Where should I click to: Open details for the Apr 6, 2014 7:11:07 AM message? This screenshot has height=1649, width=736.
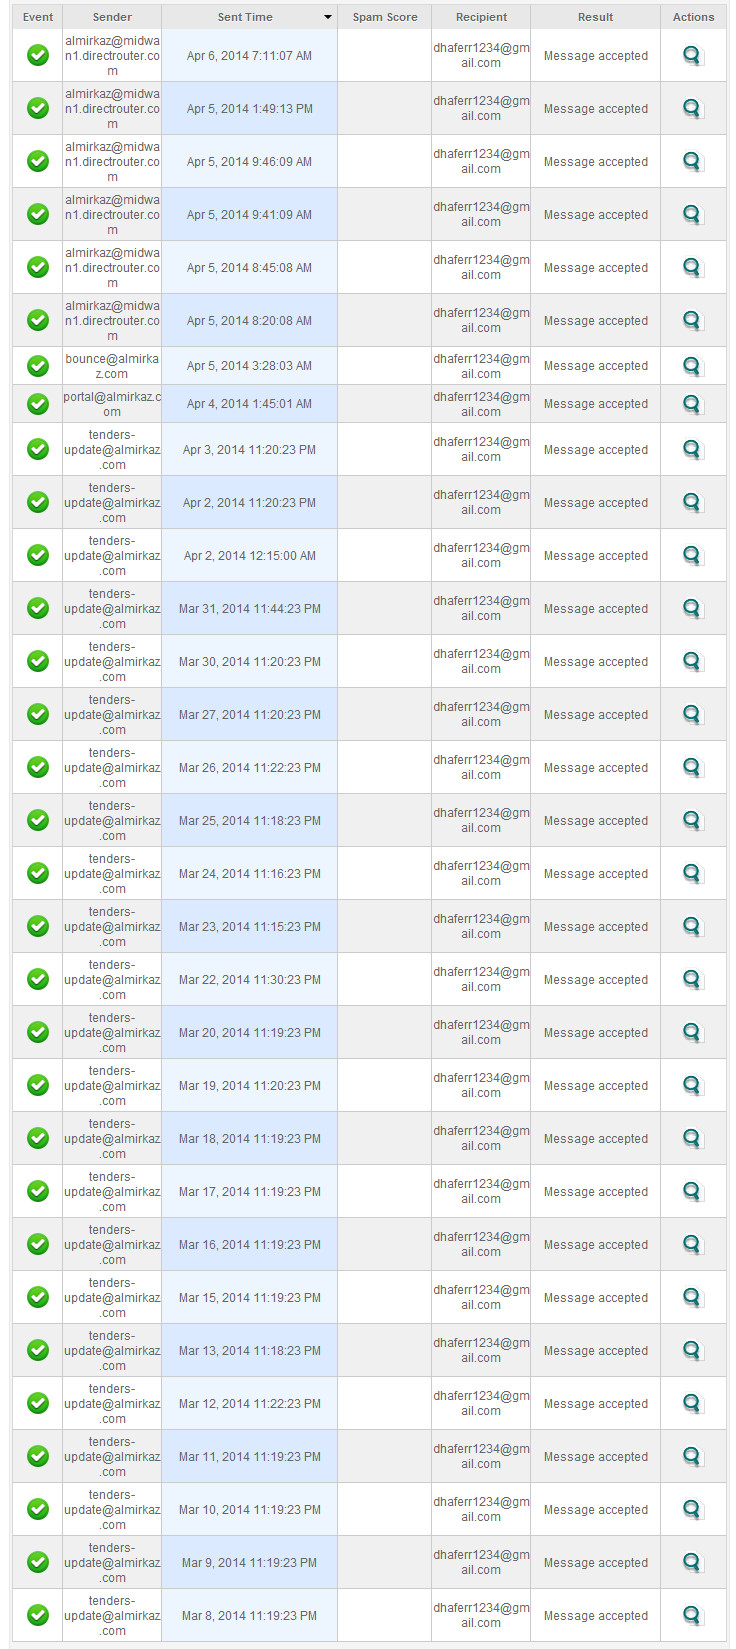(x=692, y=56)
